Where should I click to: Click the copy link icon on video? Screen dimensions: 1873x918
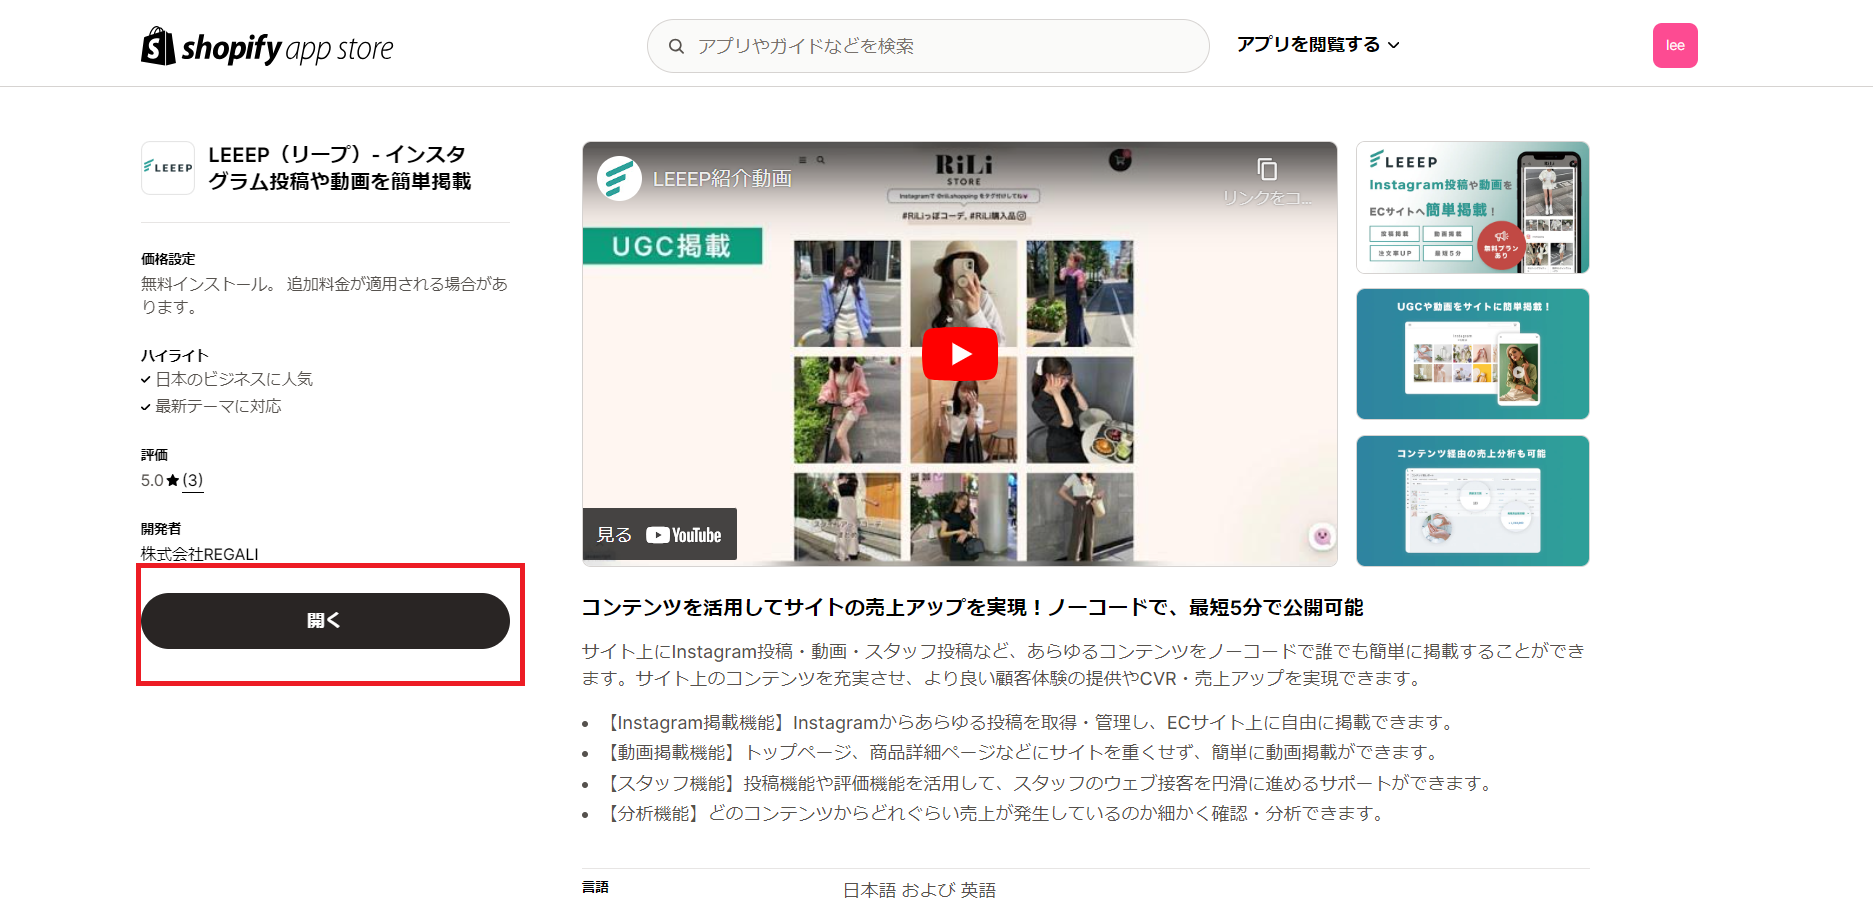click(x=1267, y=169)
